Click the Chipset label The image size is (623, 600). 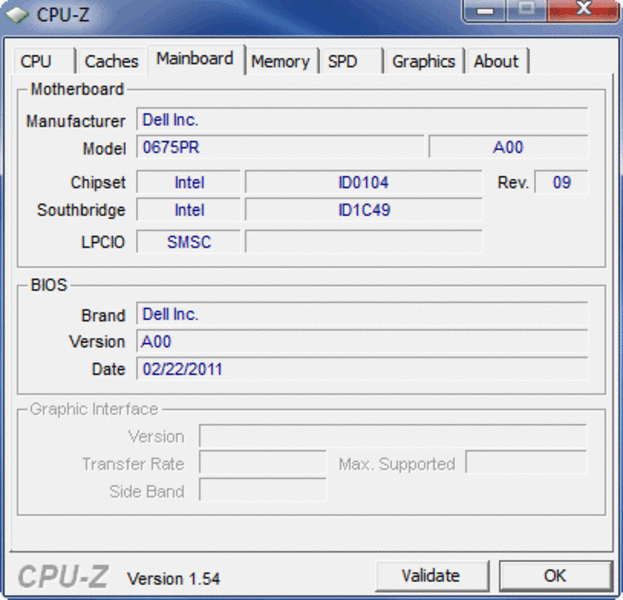98,183
